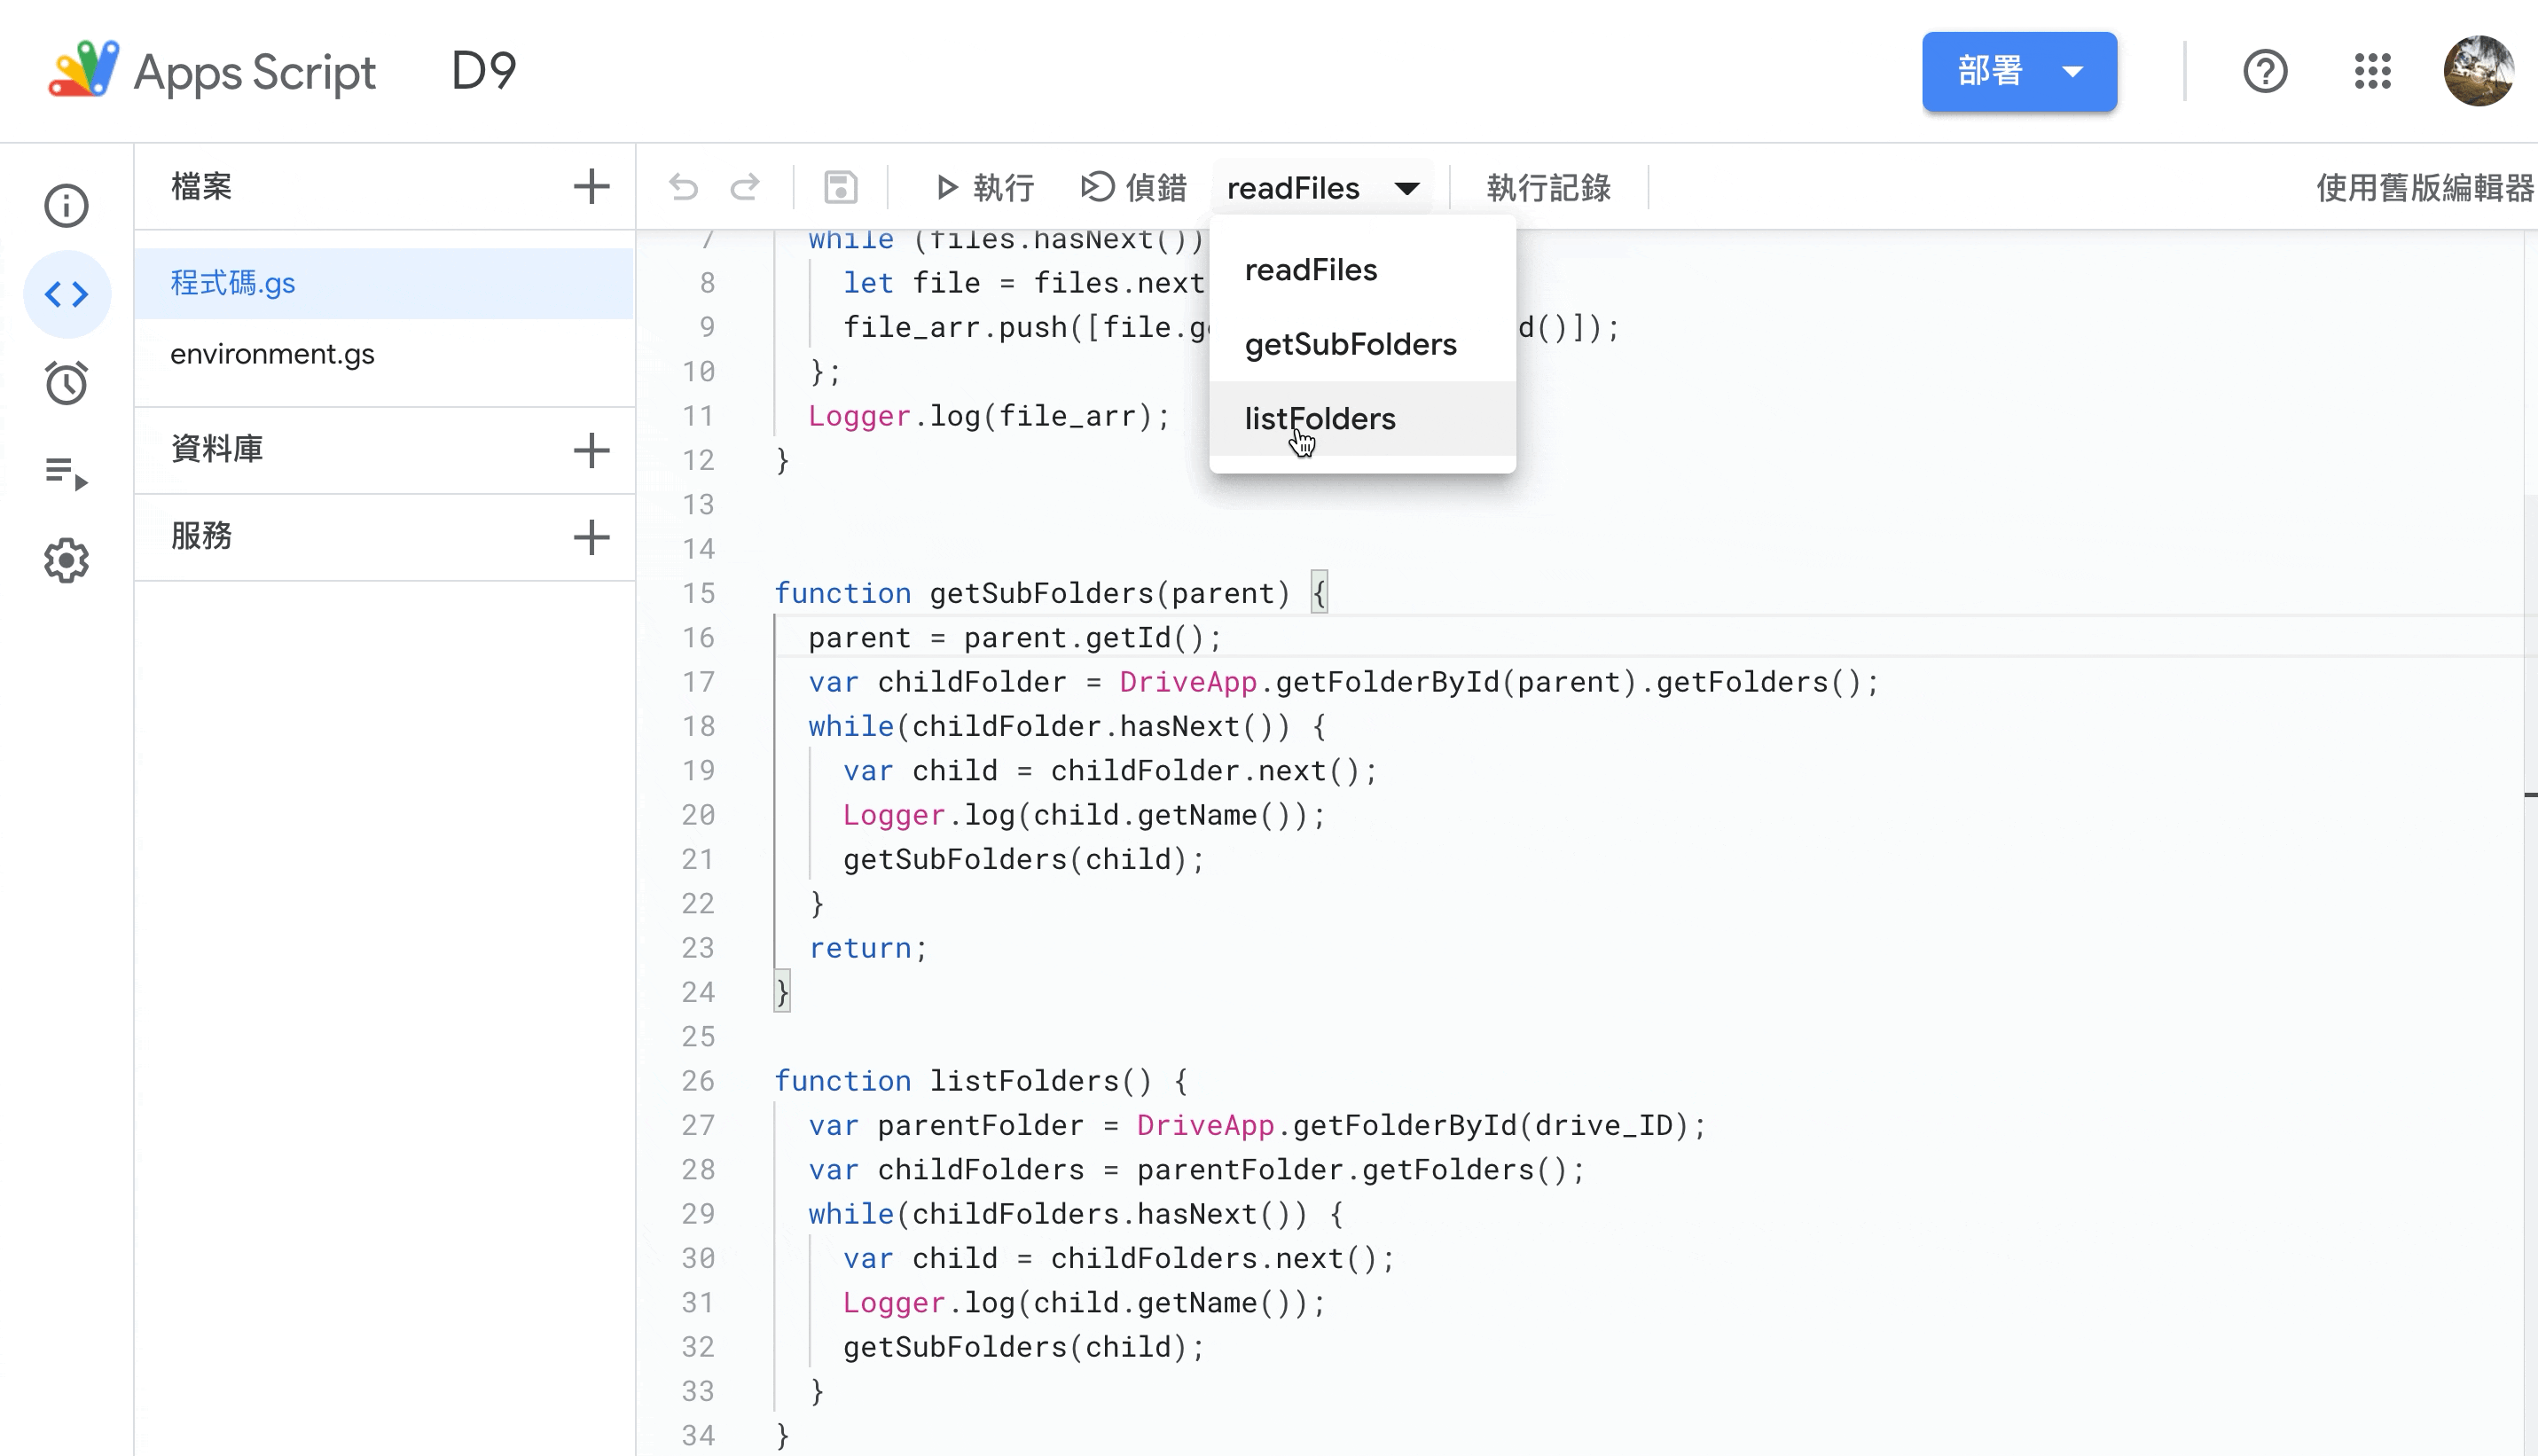Place cursor on 'function getSubFolders(parent)' line
The width and height of the screenshot is (2538, 1456).
pos(1051,593)
